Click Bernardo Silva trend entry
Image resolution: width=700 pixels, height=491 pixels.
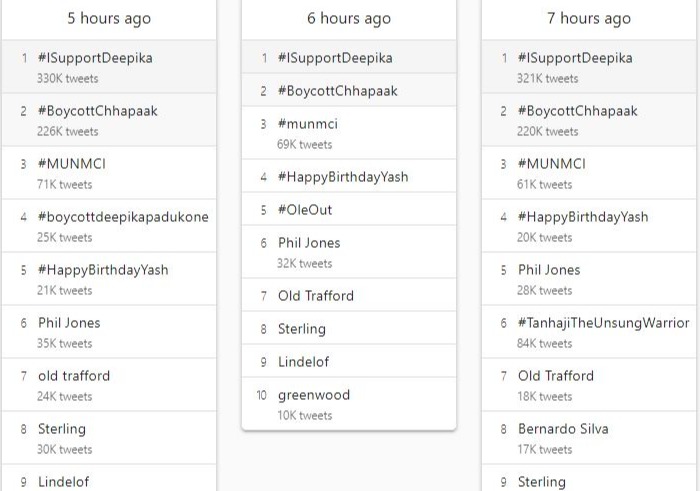click(x=563, y=429)
